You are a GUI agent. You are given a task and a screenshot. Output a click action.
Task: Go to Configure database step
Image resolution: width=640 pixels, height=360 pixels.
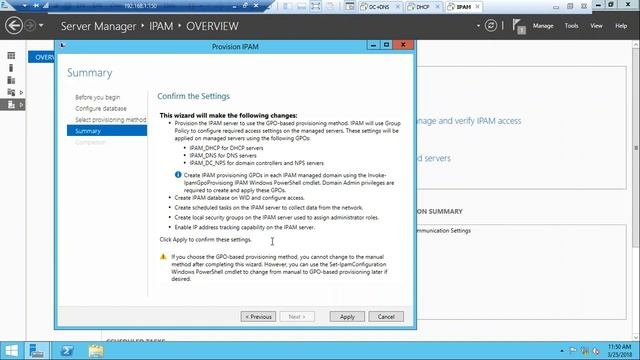point(101,109)
